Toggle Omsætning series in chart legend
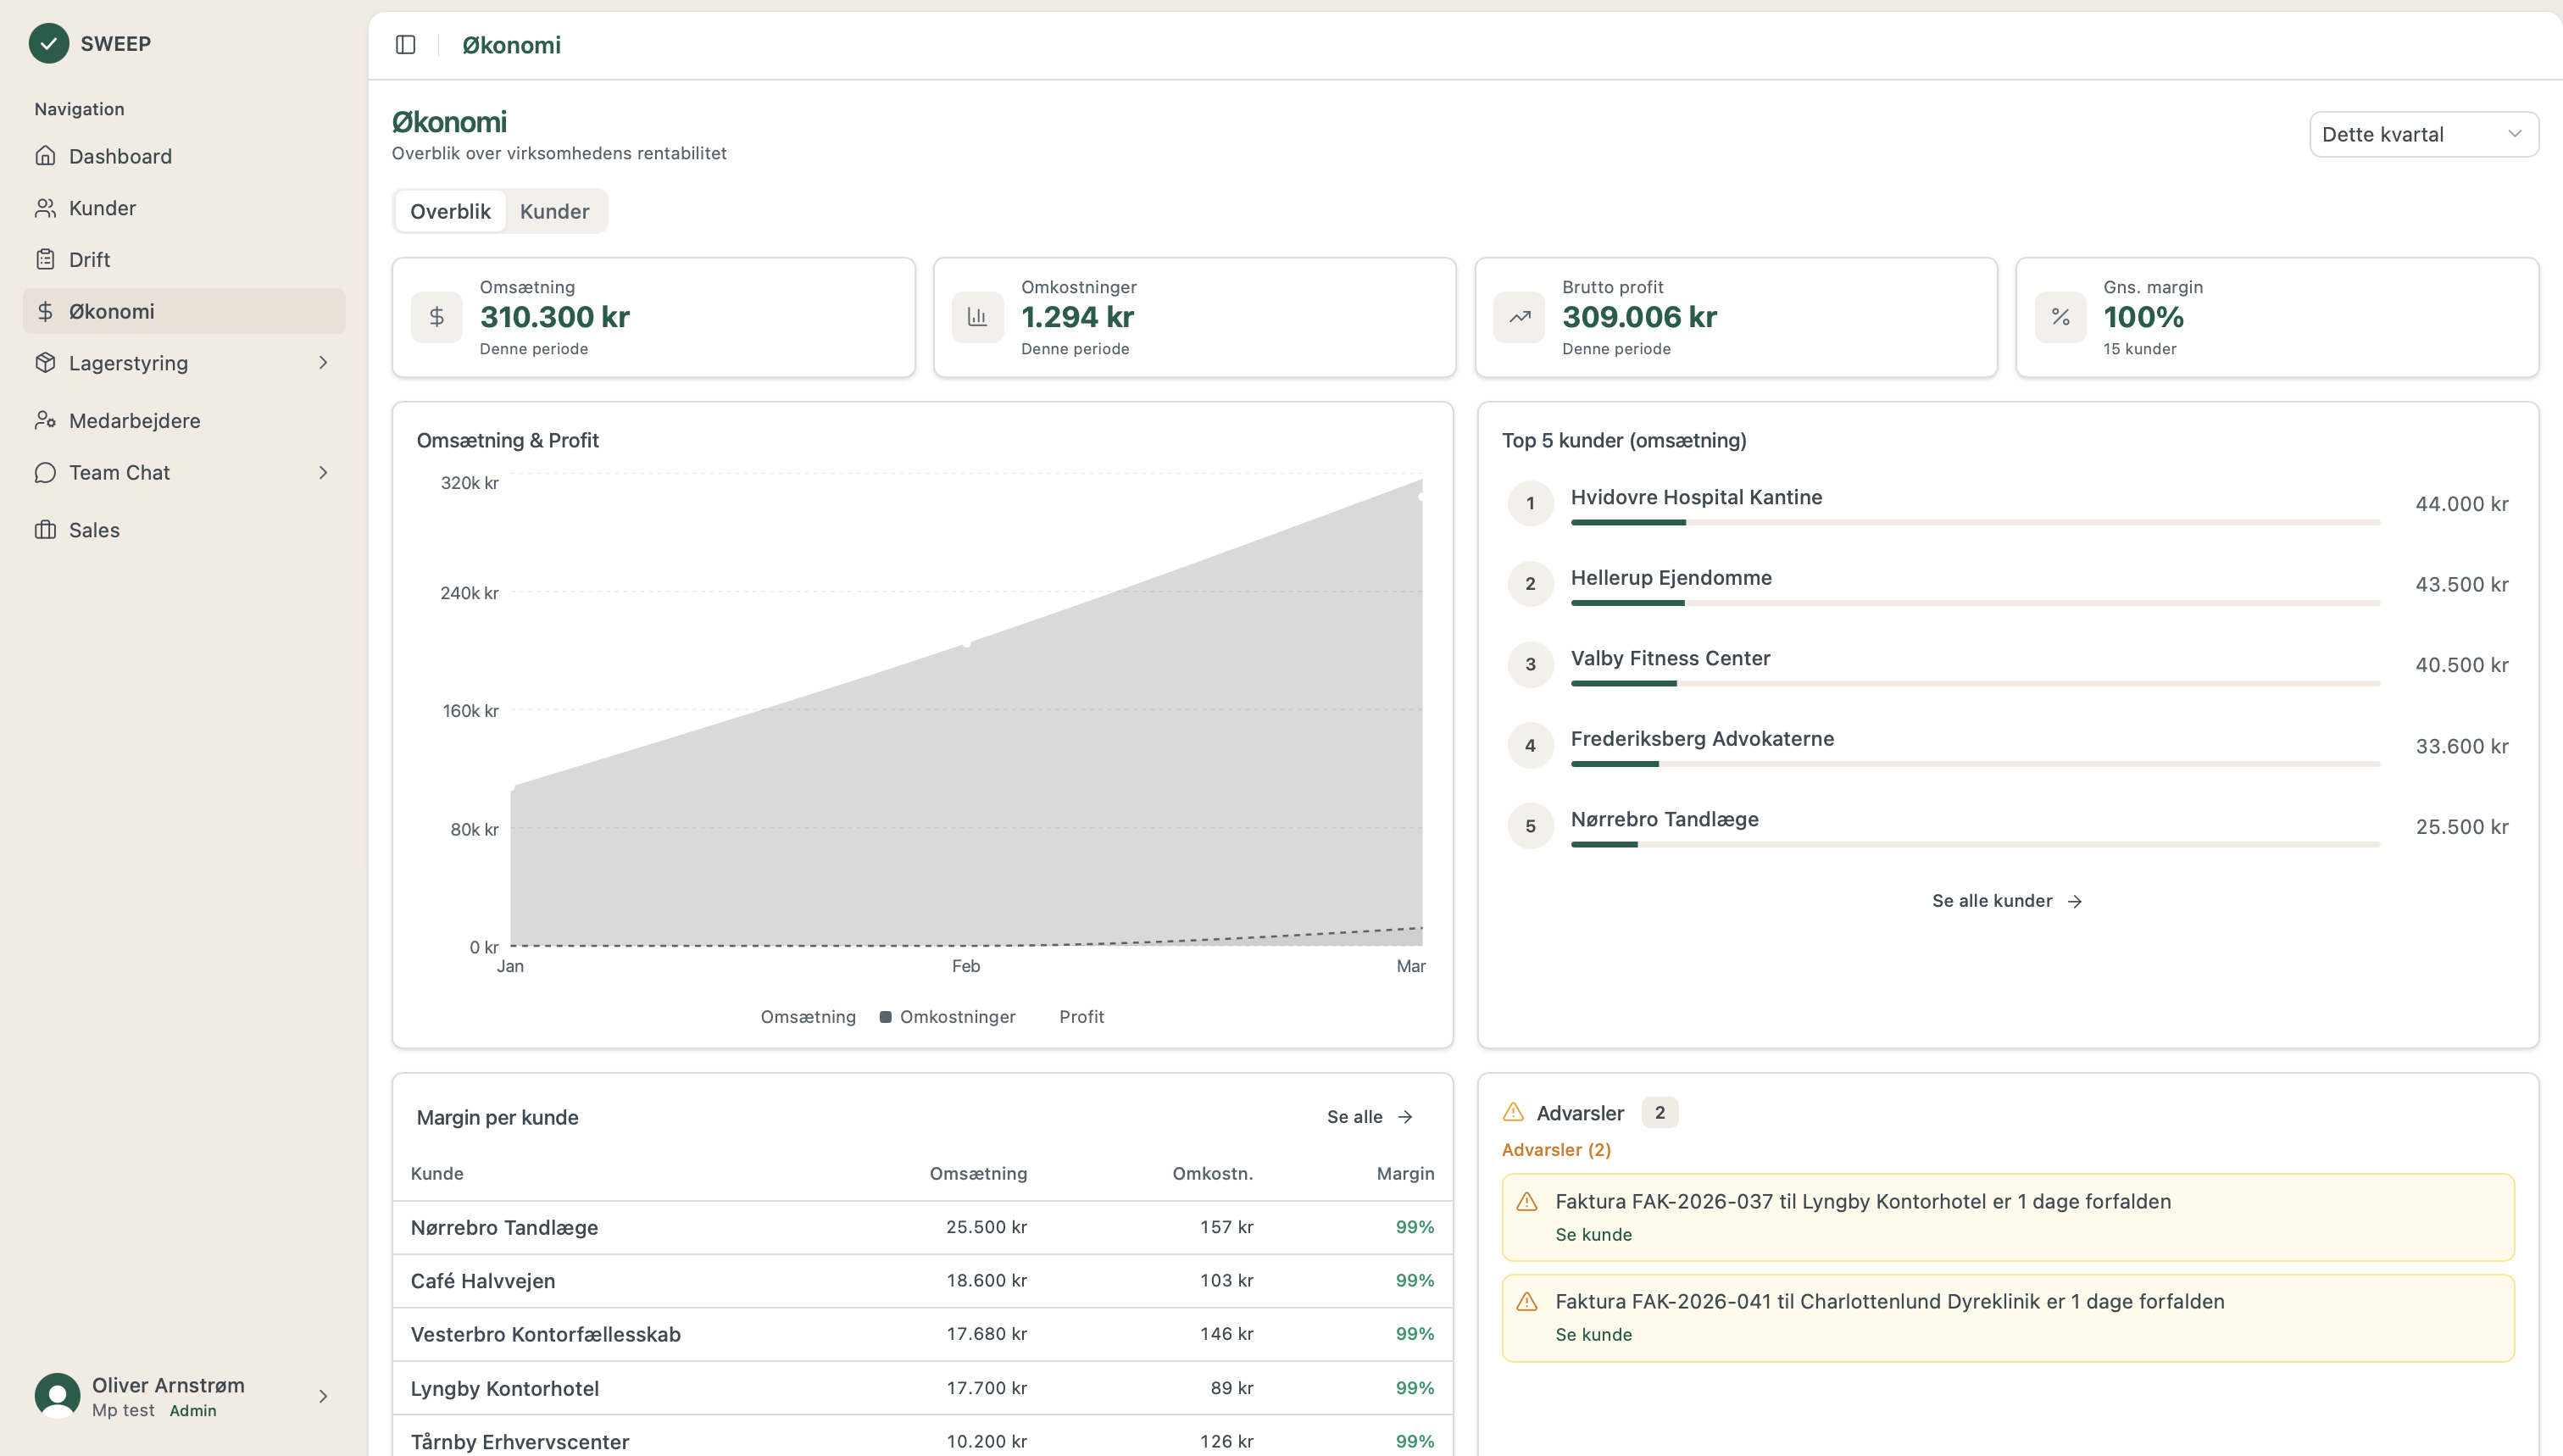 coord(807,1017)
